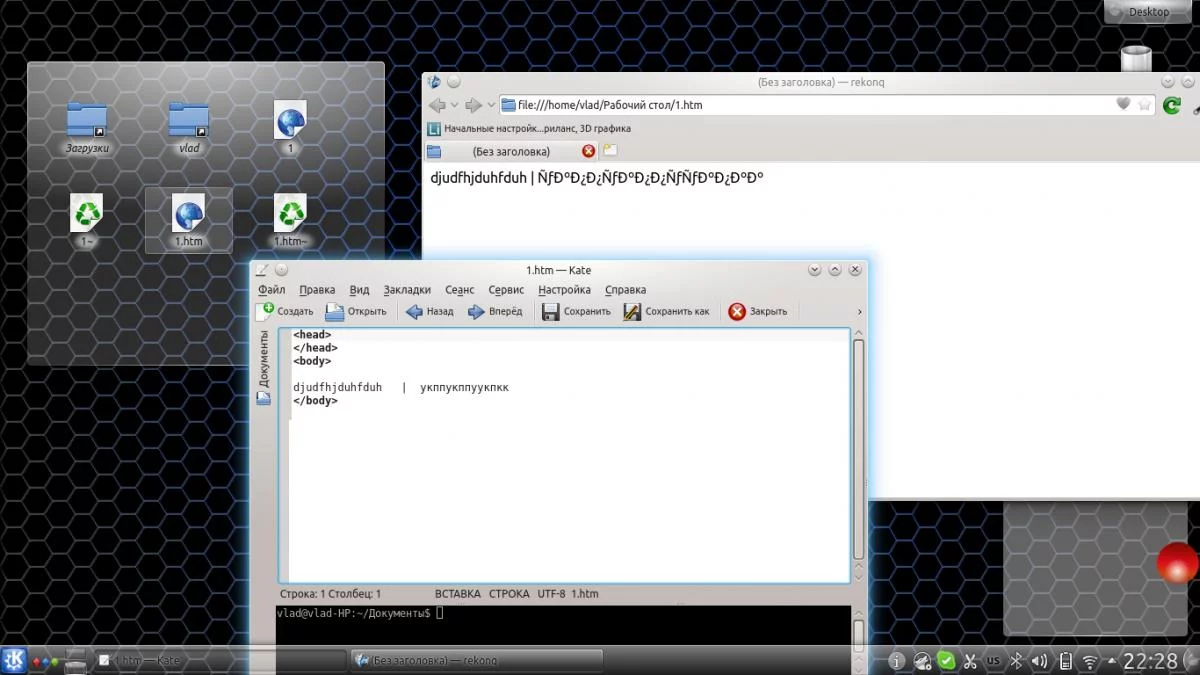Click the Сохранить как toolbar button
1200x675 pixels.
click(x=632, y=312)
